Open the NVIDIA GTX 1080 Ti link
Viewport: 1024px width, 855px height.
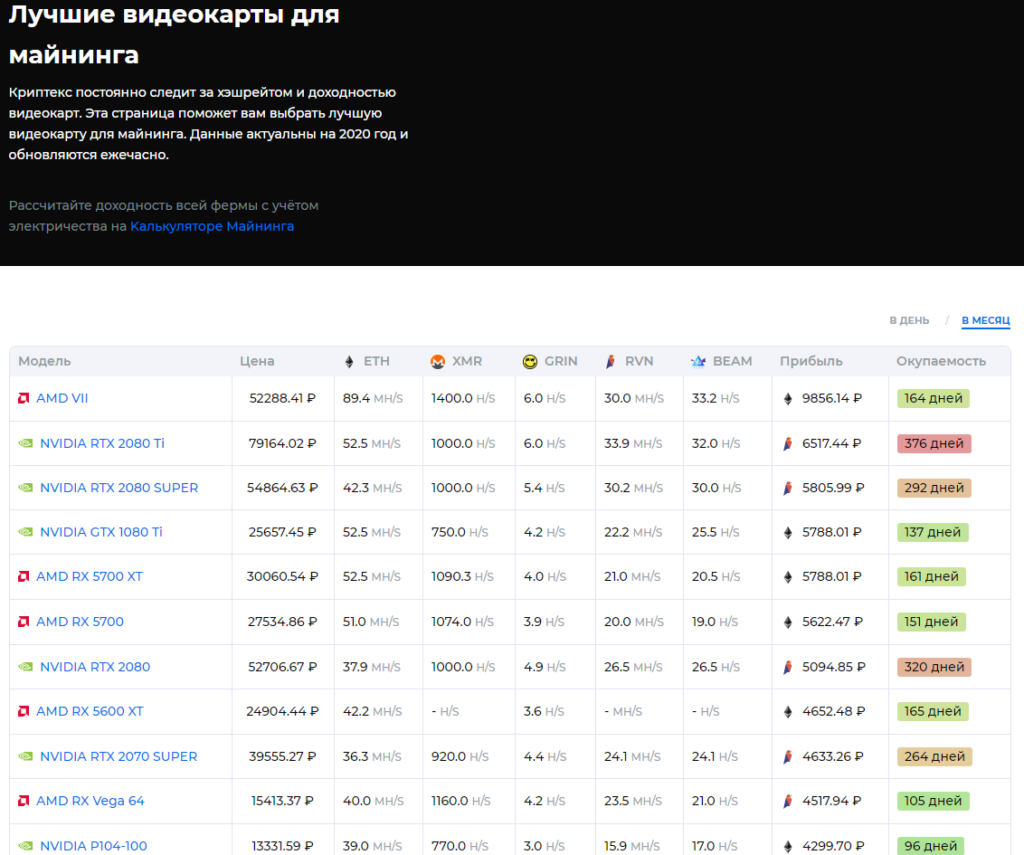(101, 532)
